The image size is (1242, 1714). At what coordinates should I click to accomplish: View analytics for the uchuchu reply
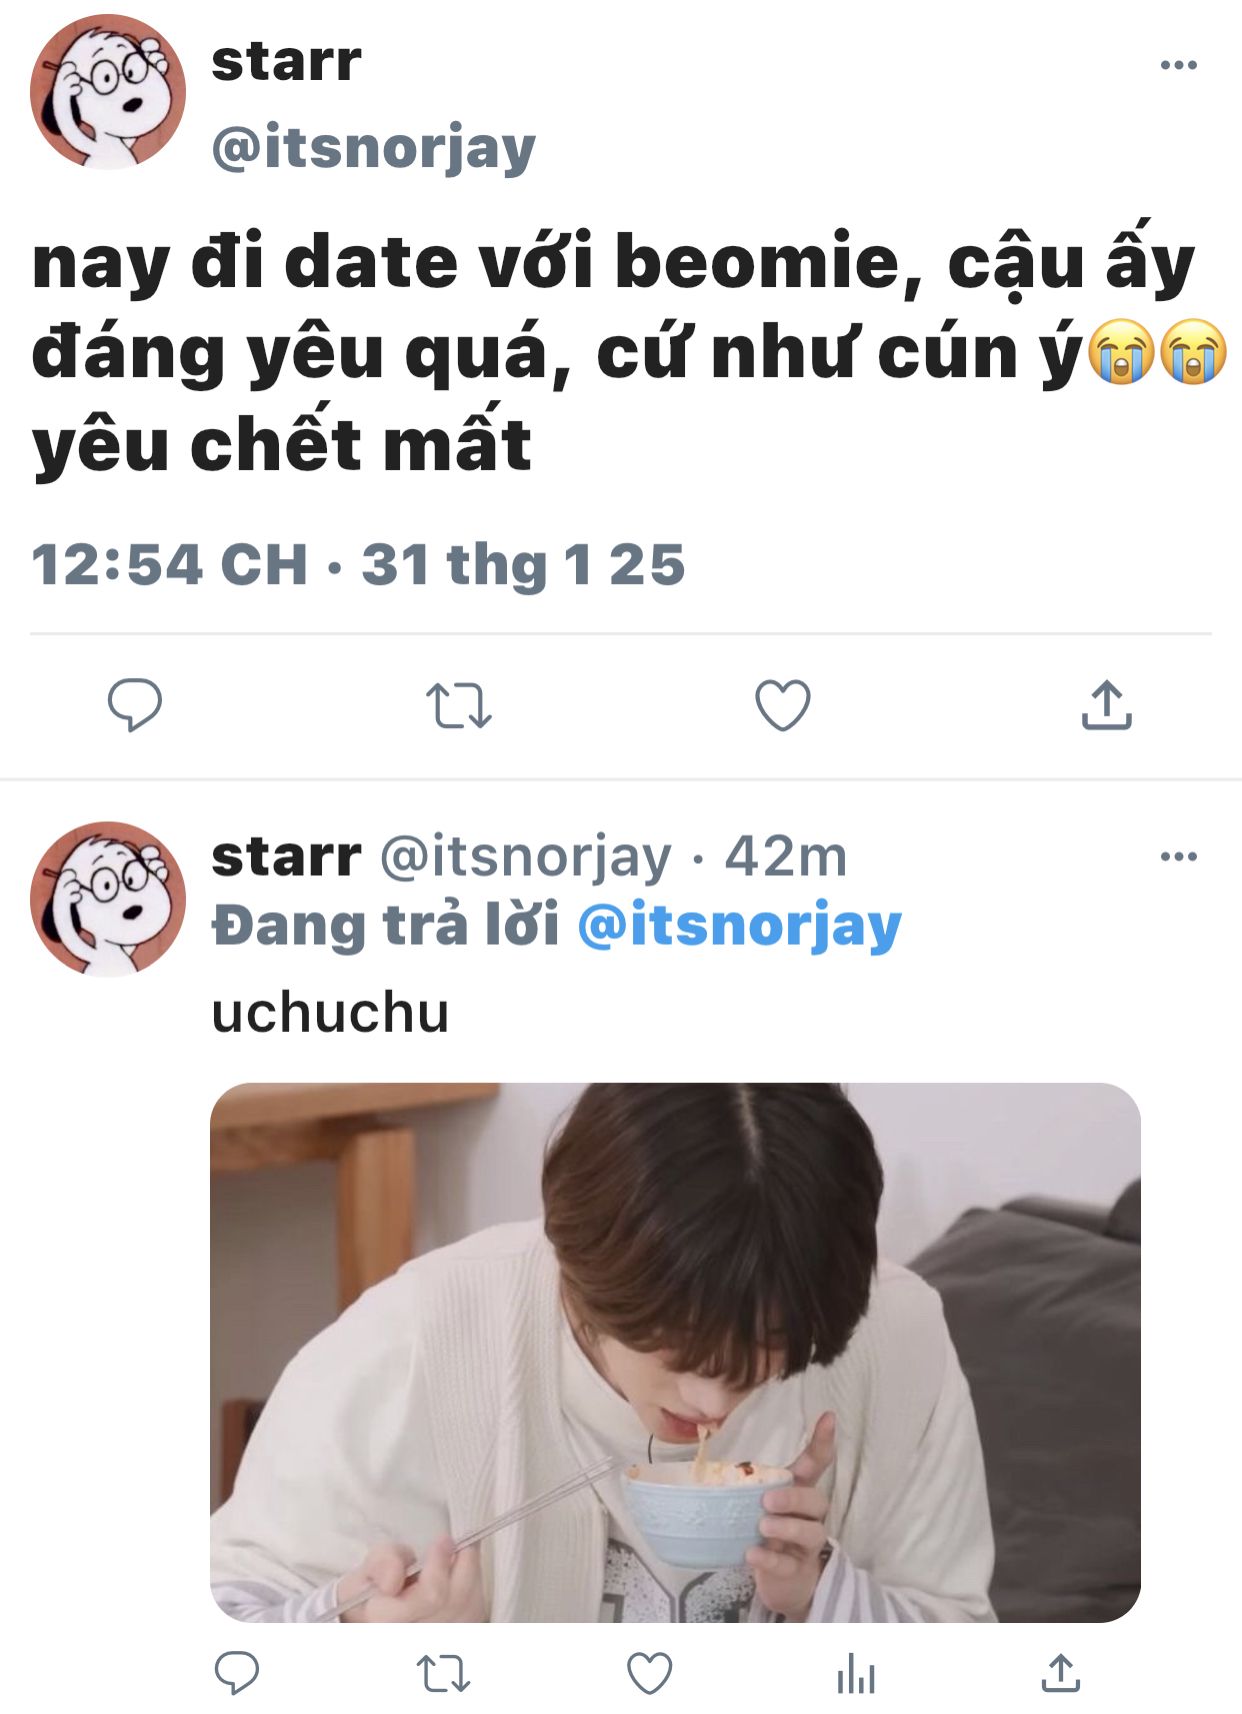click(856, 1673)
